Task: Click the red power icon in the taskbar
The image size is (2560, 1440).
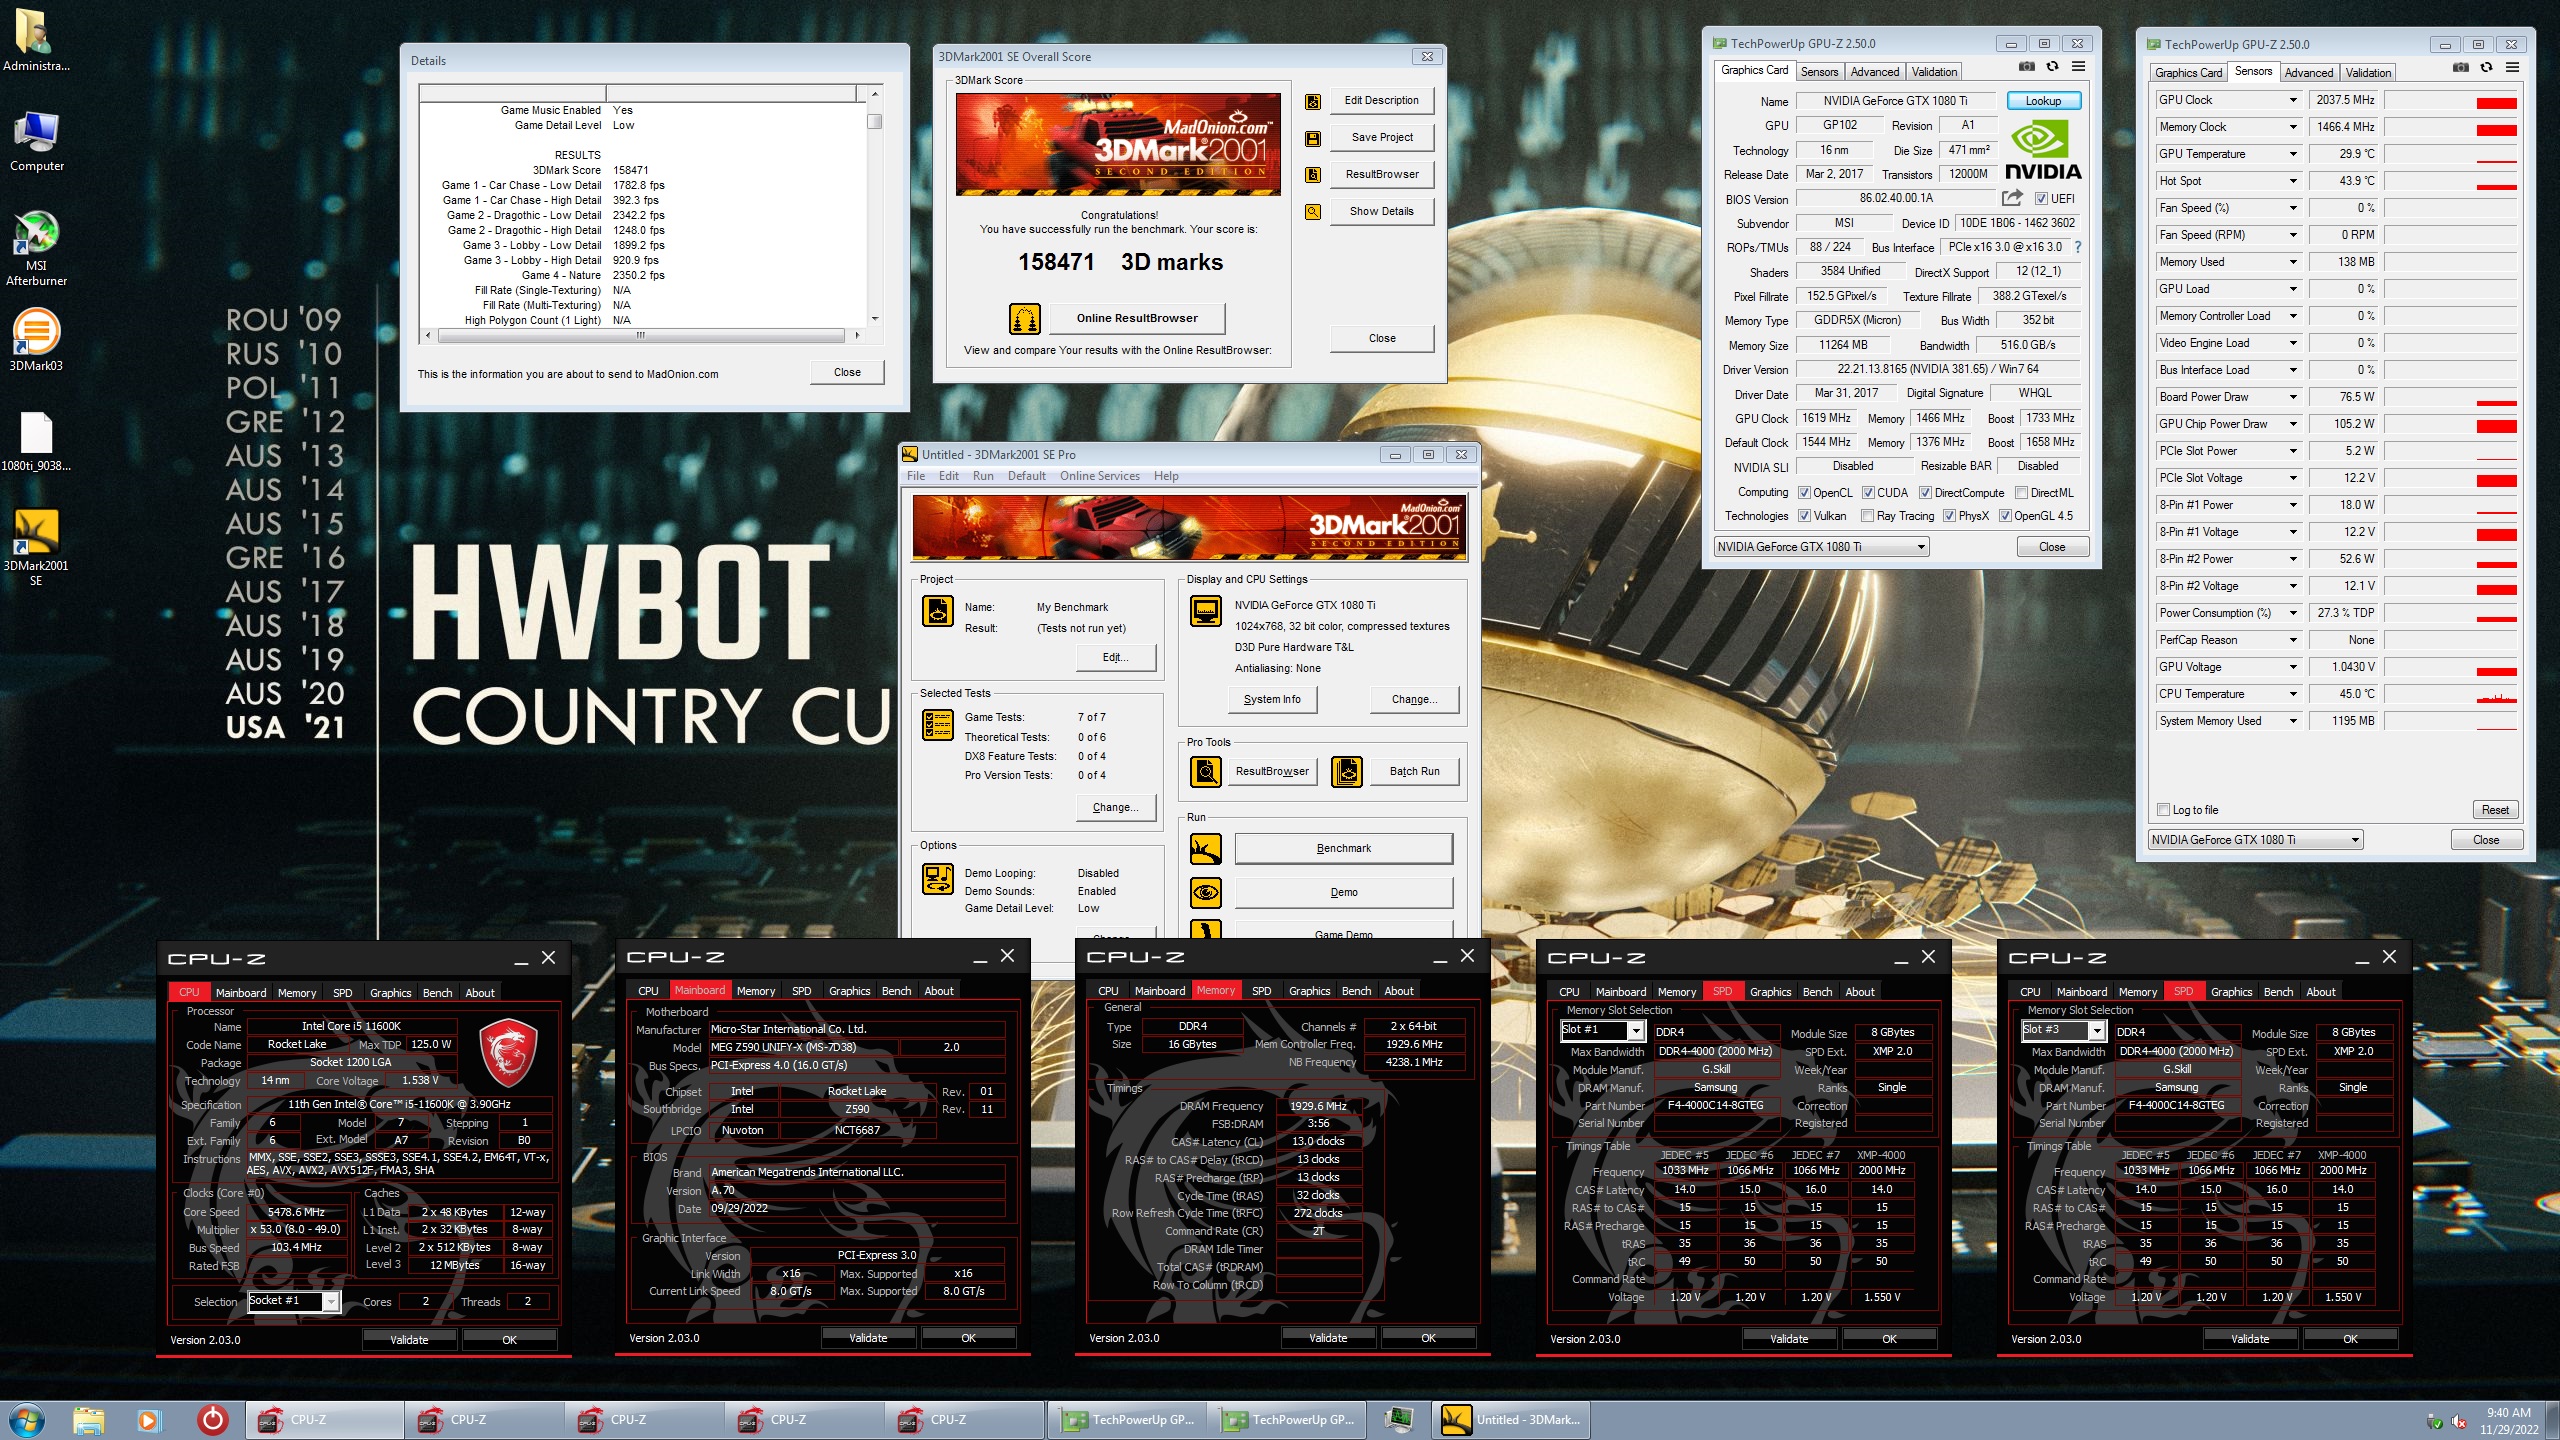Action: click(x=212, y=1419)
